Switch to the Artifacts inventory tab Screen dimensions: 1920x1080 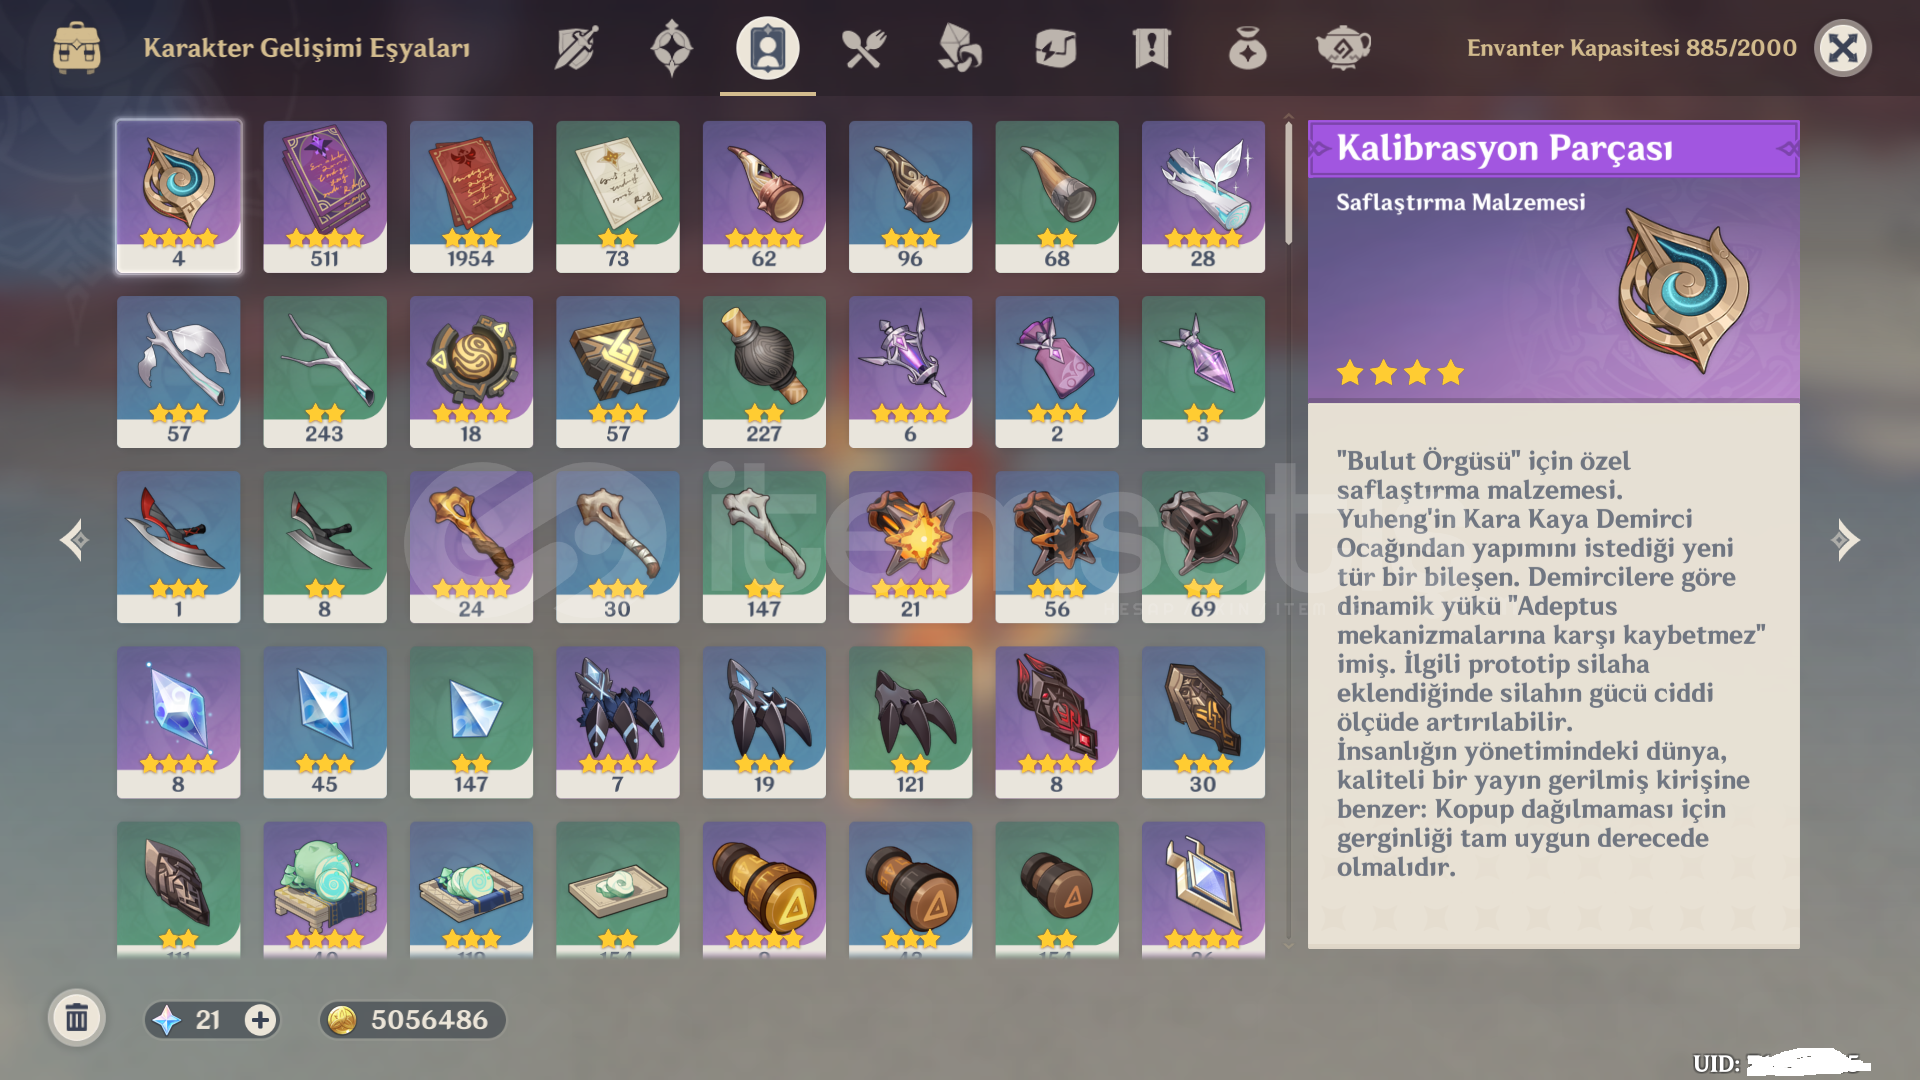671,48
